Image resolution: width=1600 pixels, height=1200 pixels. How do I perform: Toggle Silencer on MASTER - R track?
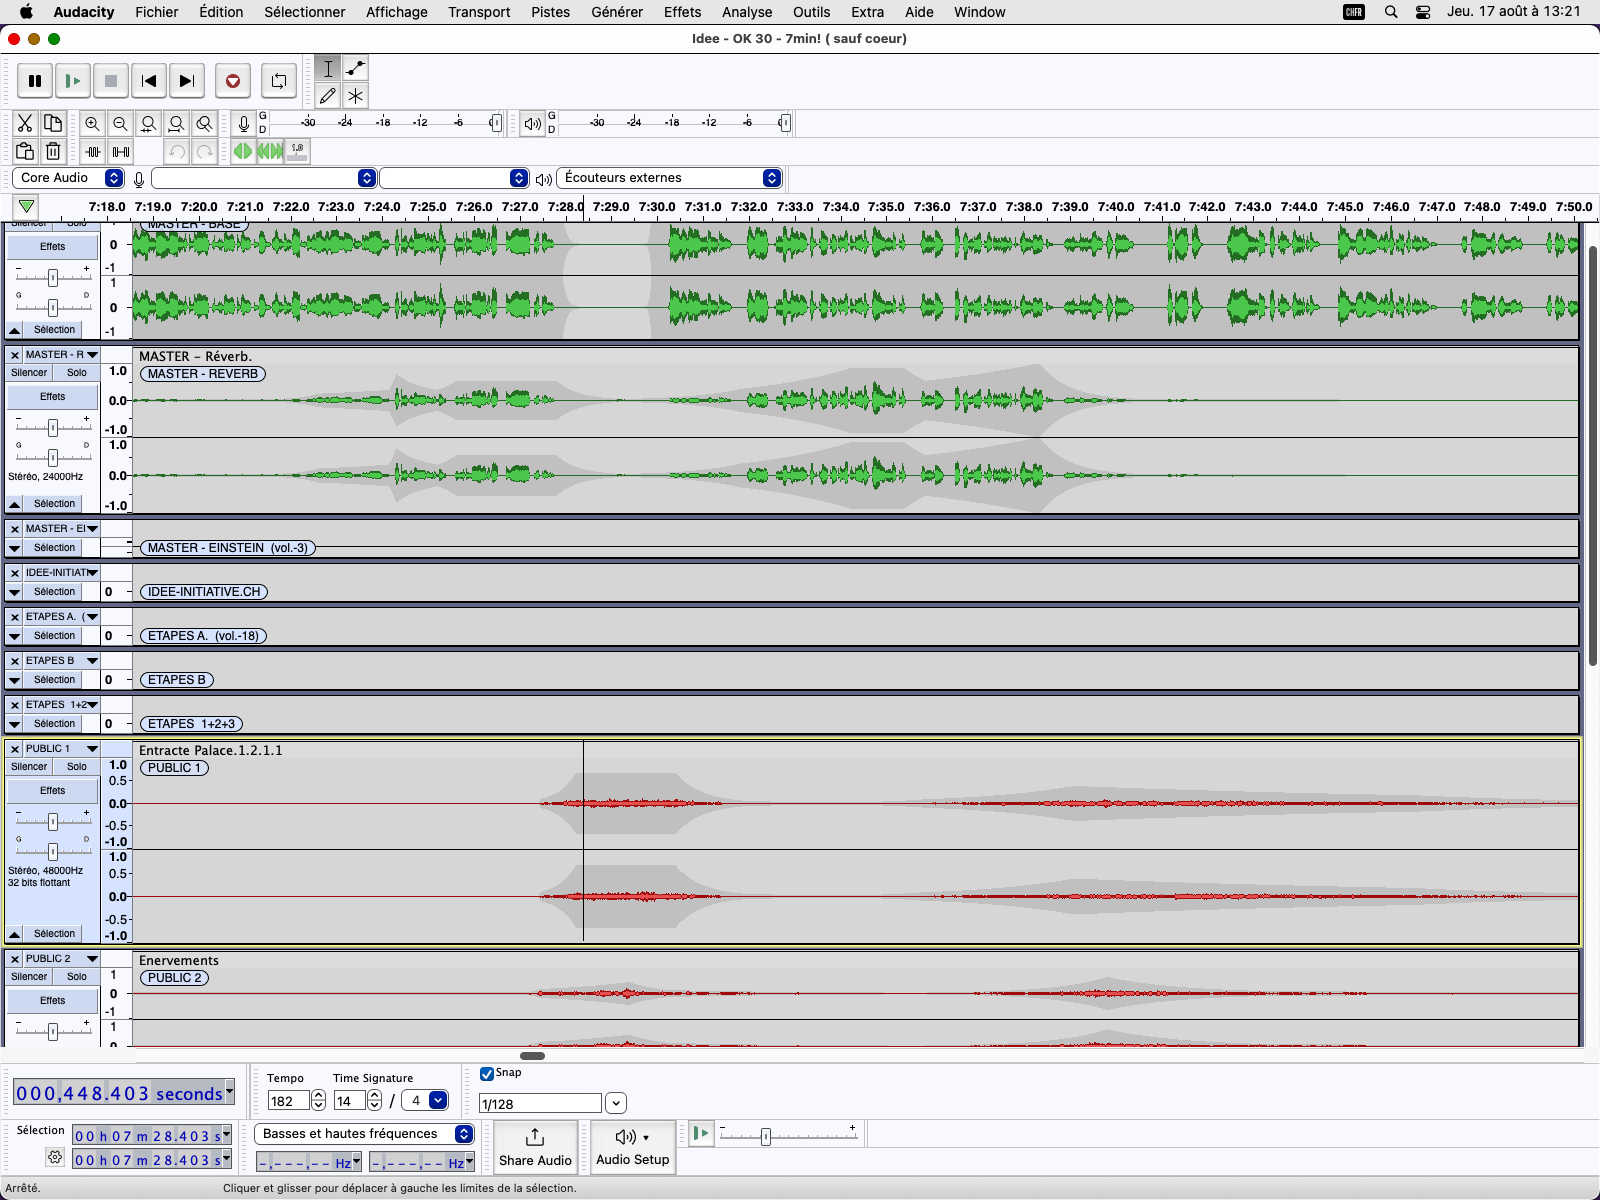[x=29, y=373]
